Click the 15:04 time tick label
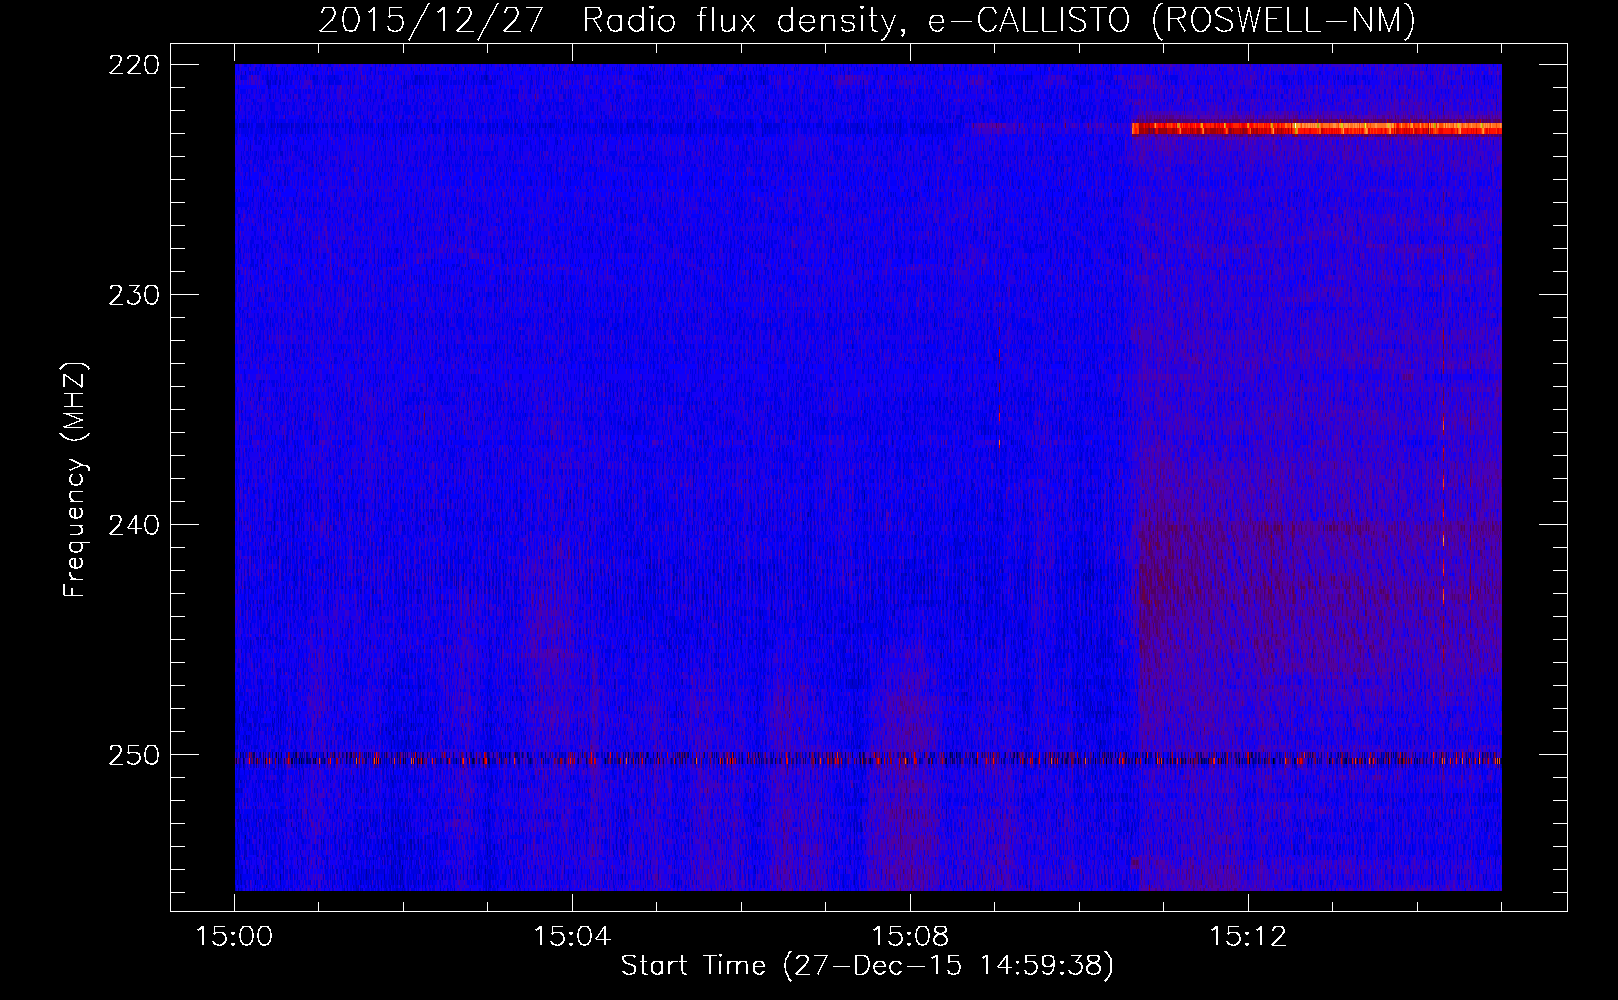This screenshot has height=1000, width=1618. pos(572,937)
